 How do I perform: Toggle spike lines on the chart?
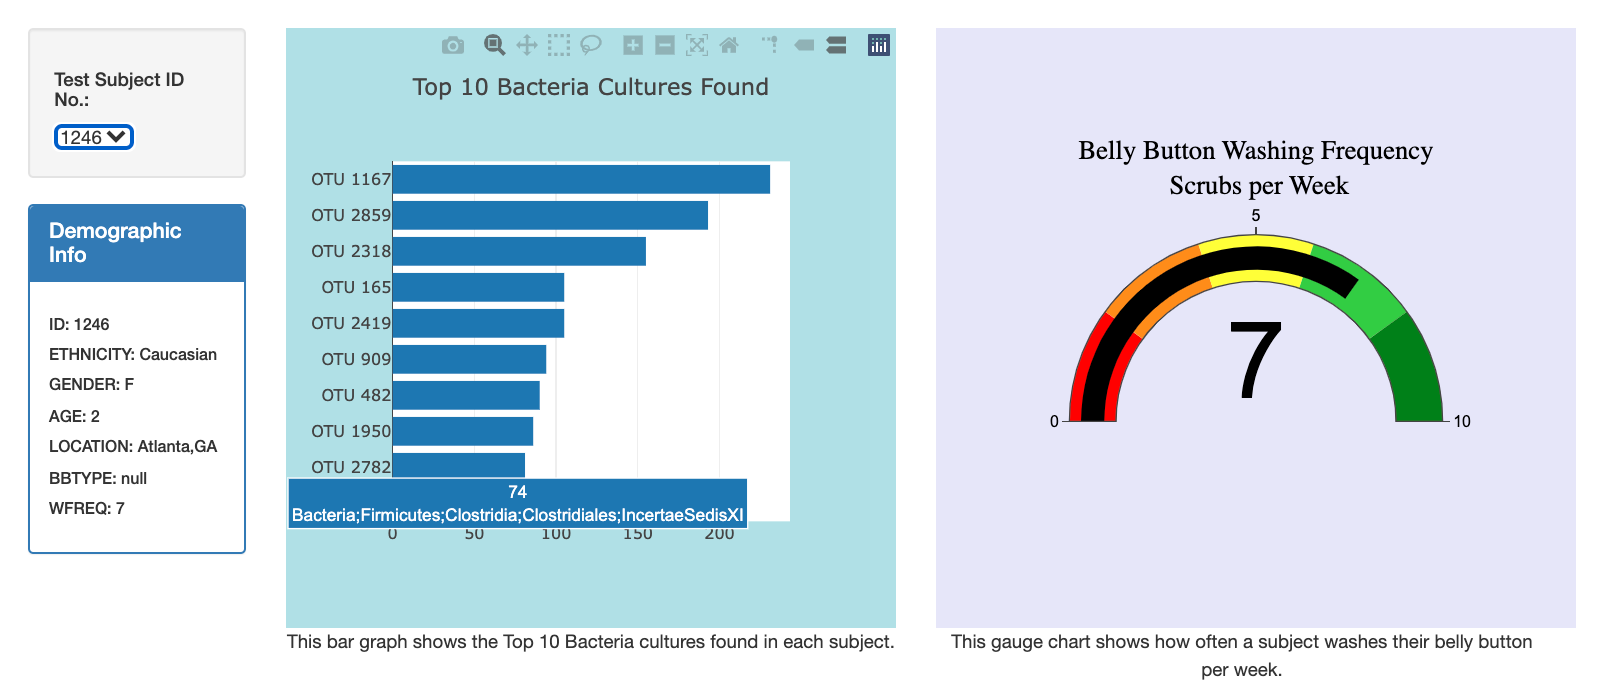[x=772, y=44]
